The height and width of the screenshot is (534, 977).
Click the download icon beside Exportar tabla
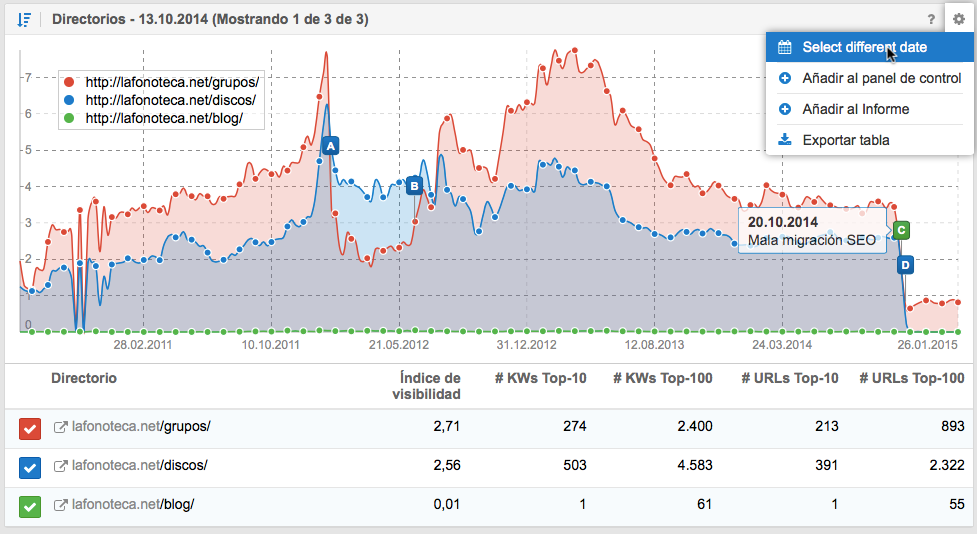click(785, 140)
